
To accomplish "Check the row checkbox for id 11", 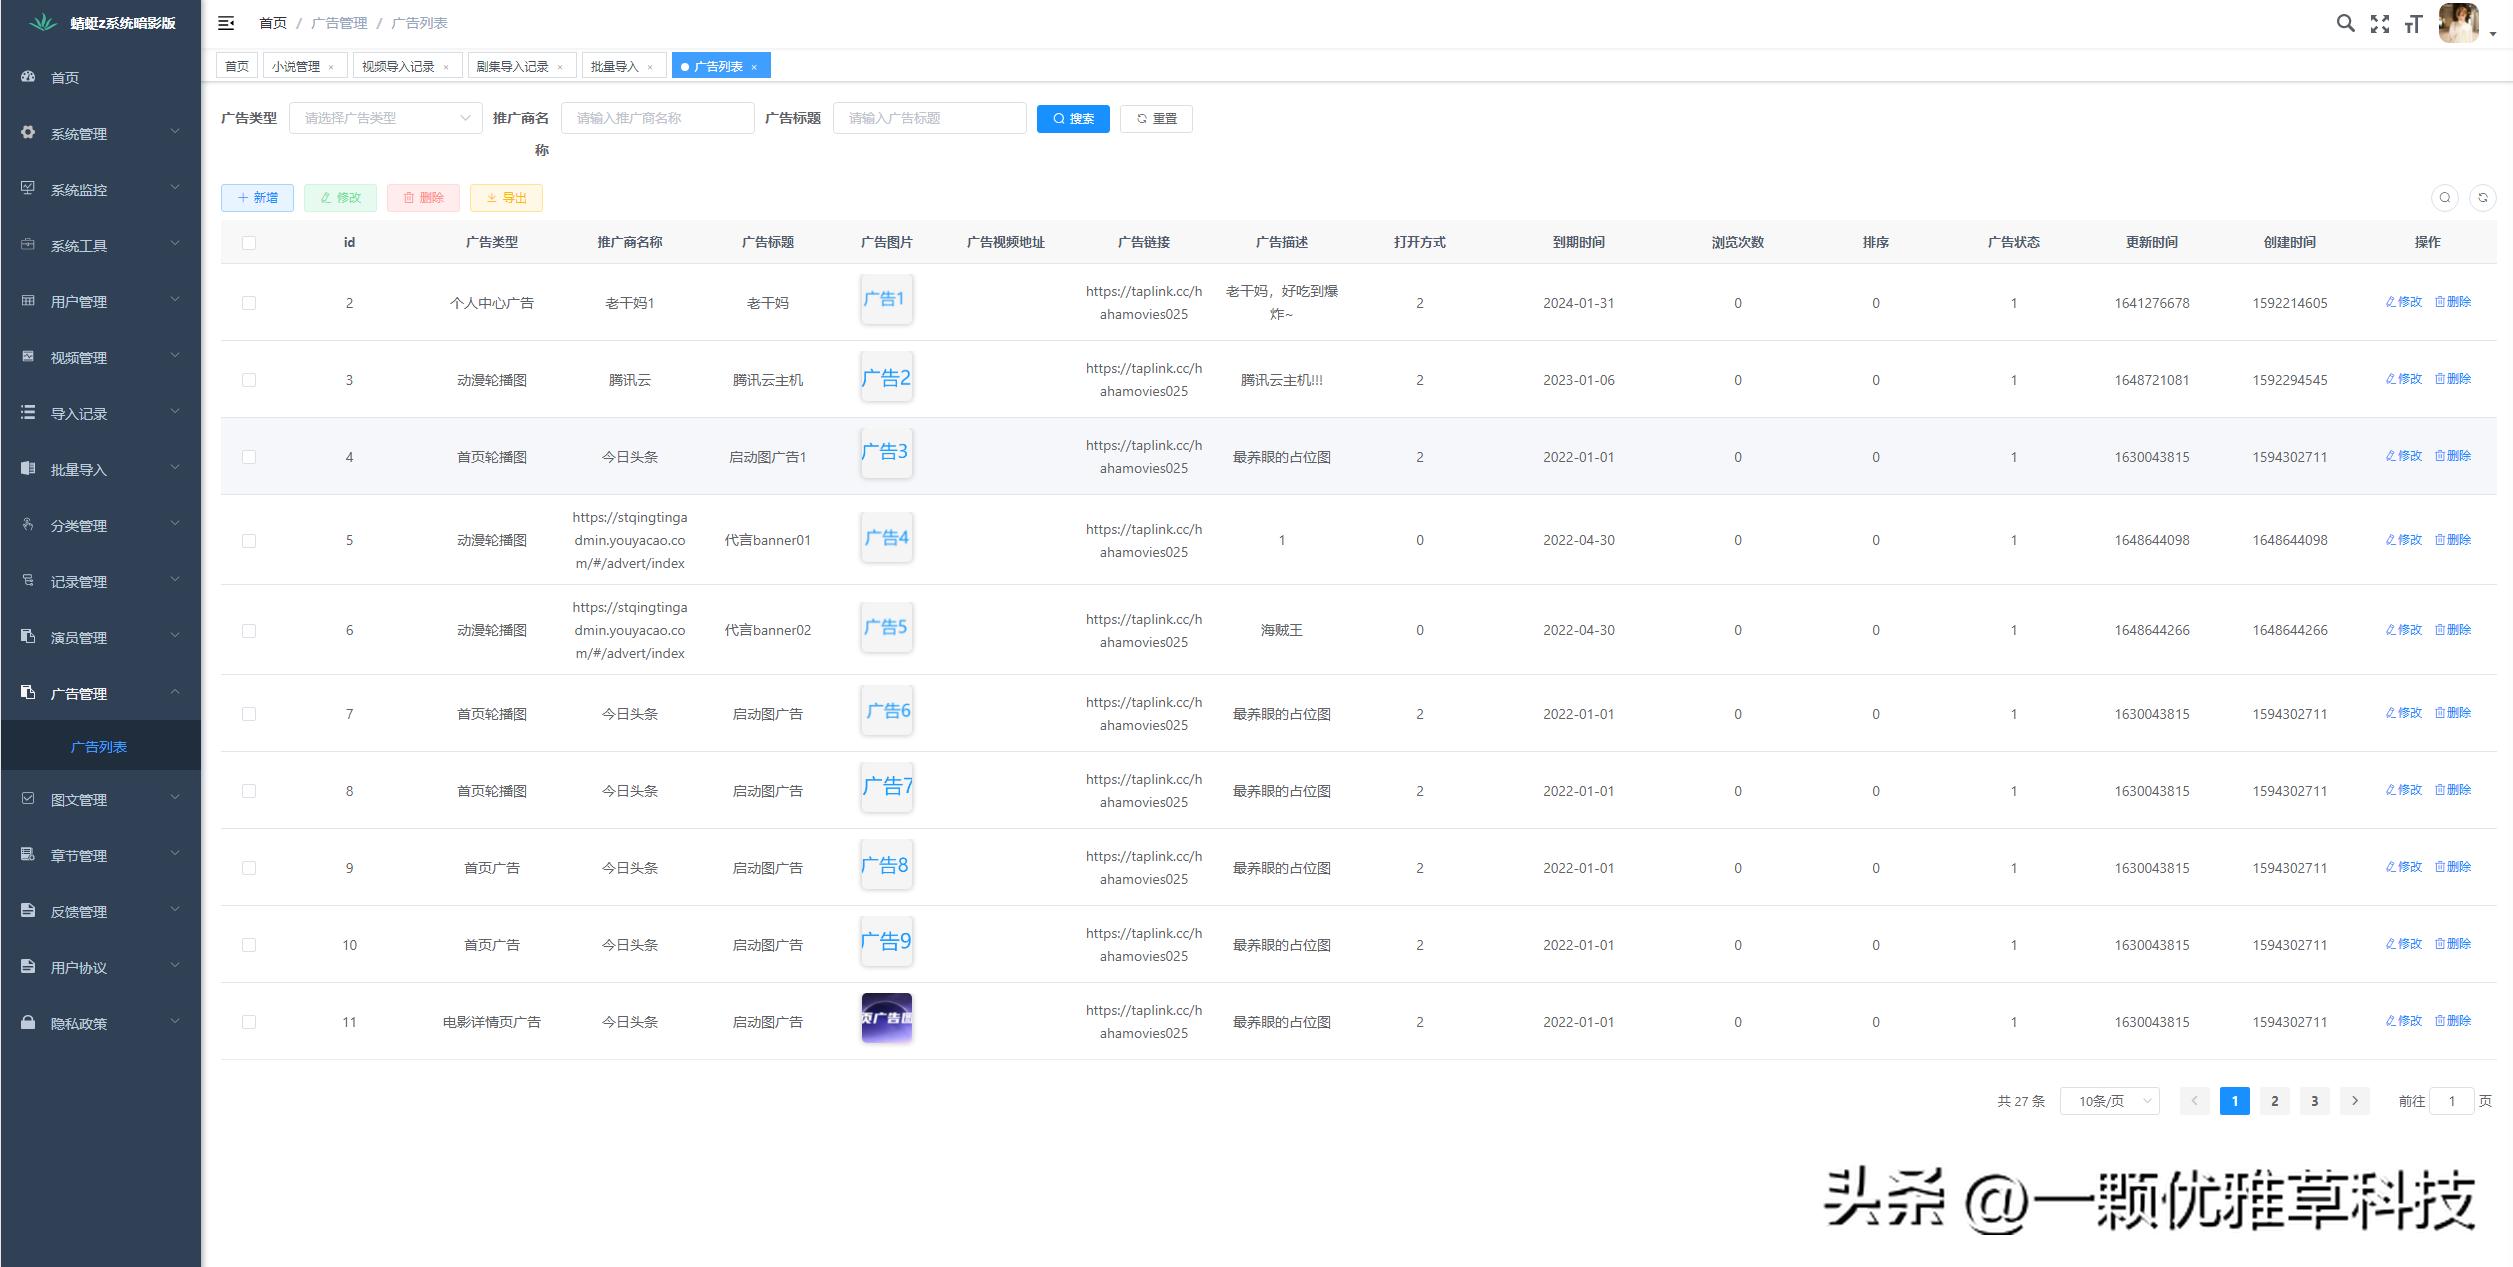I will (249, 1021).
